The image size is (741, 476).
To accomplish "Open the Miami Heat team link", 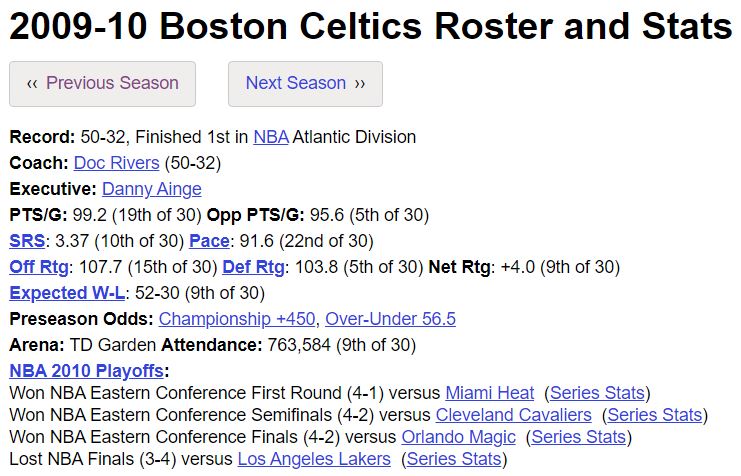I will [x=490, y=393].
